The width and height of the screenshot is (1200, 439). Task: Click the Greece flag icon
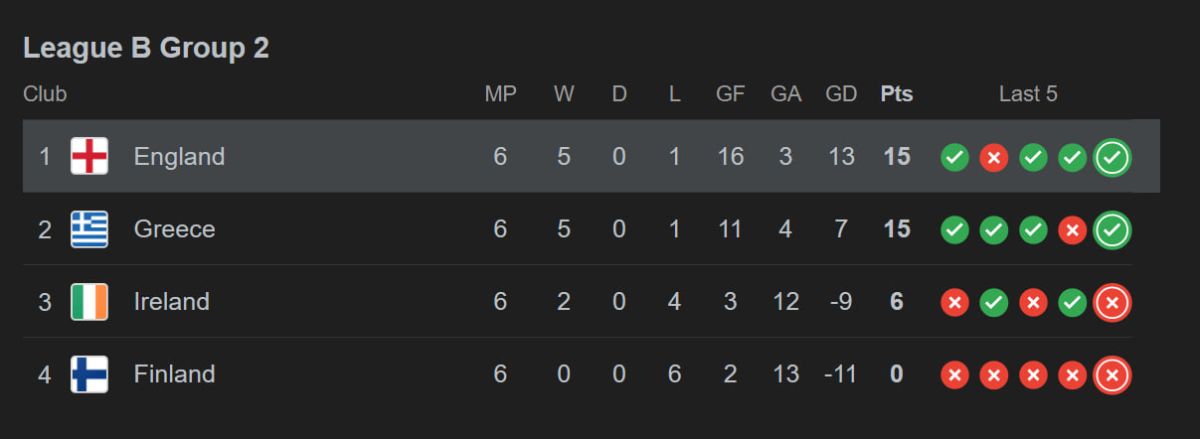(89, 230)
